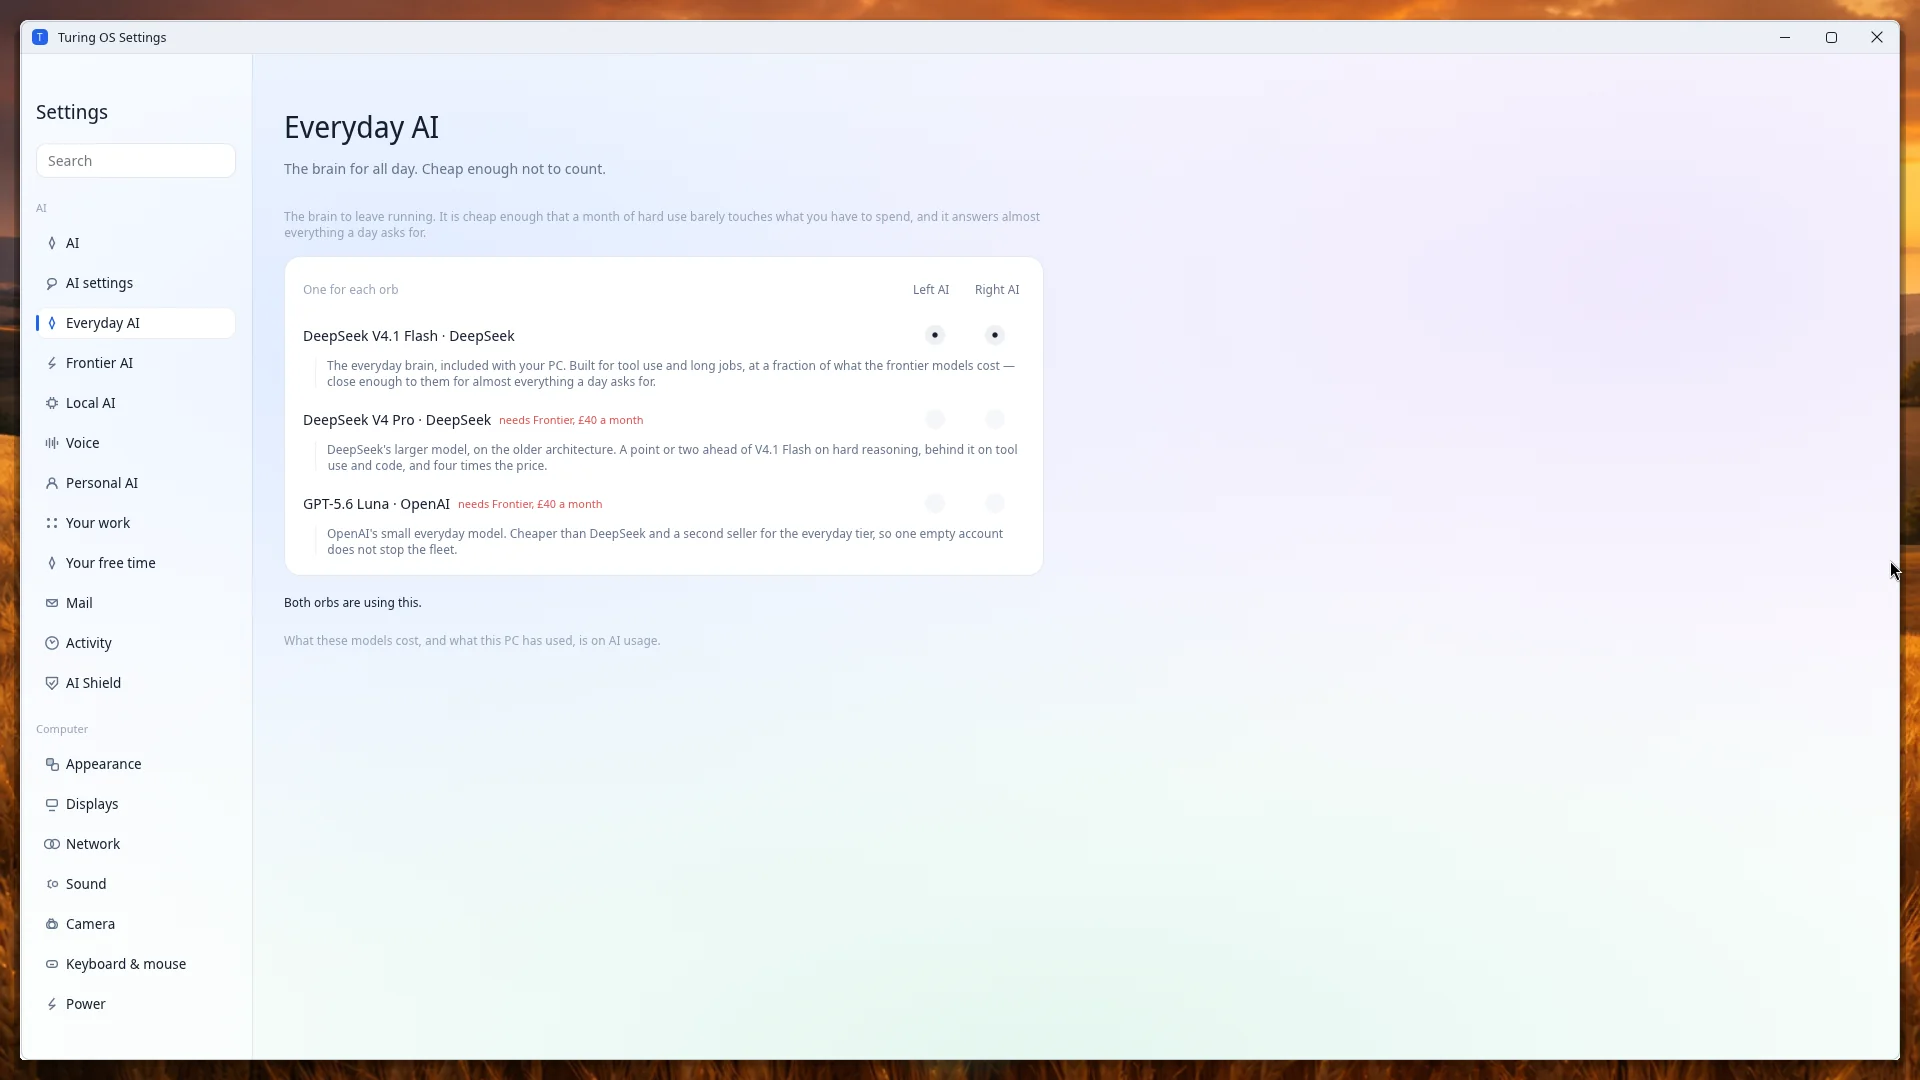Open the Your free time section

pyautogui.click(x=135, y=563)
